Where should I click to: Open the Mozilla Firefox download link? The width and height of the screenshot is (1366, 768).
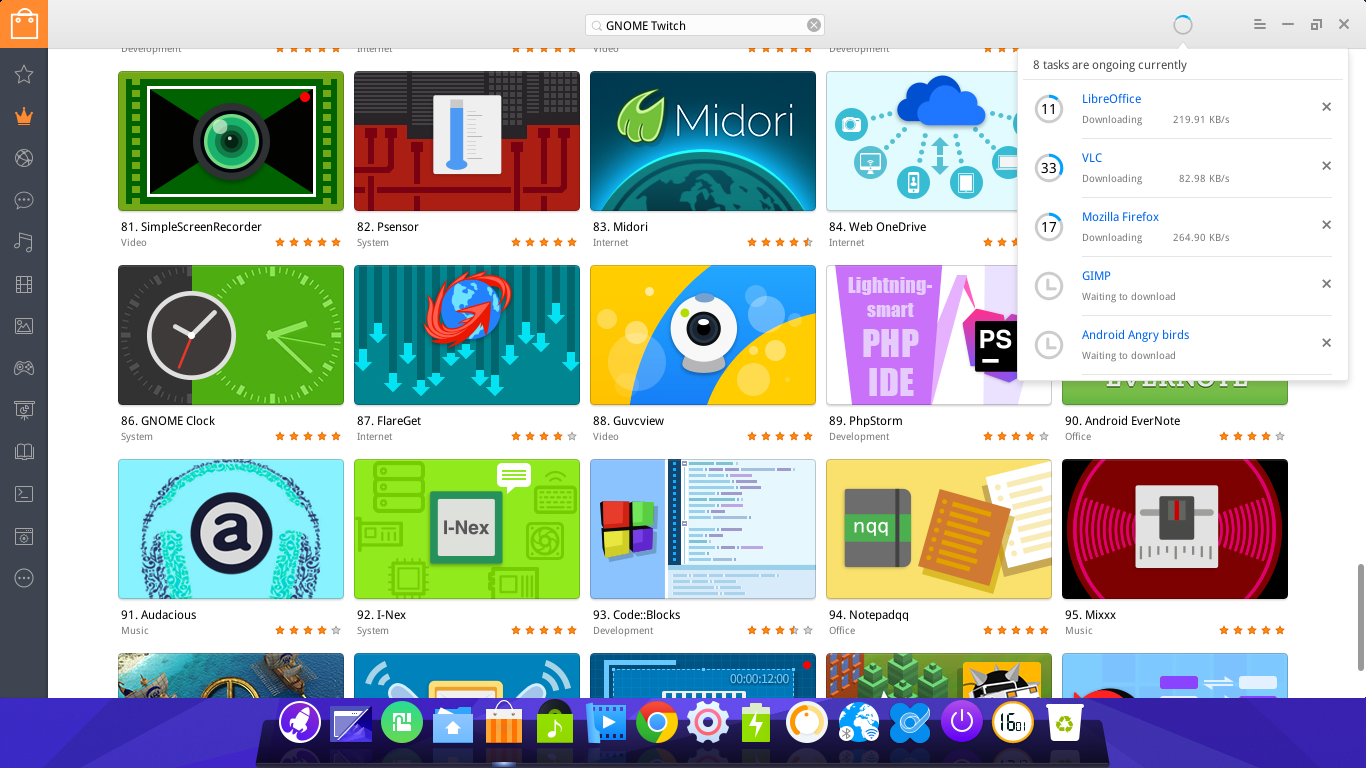click(1120, 217)
